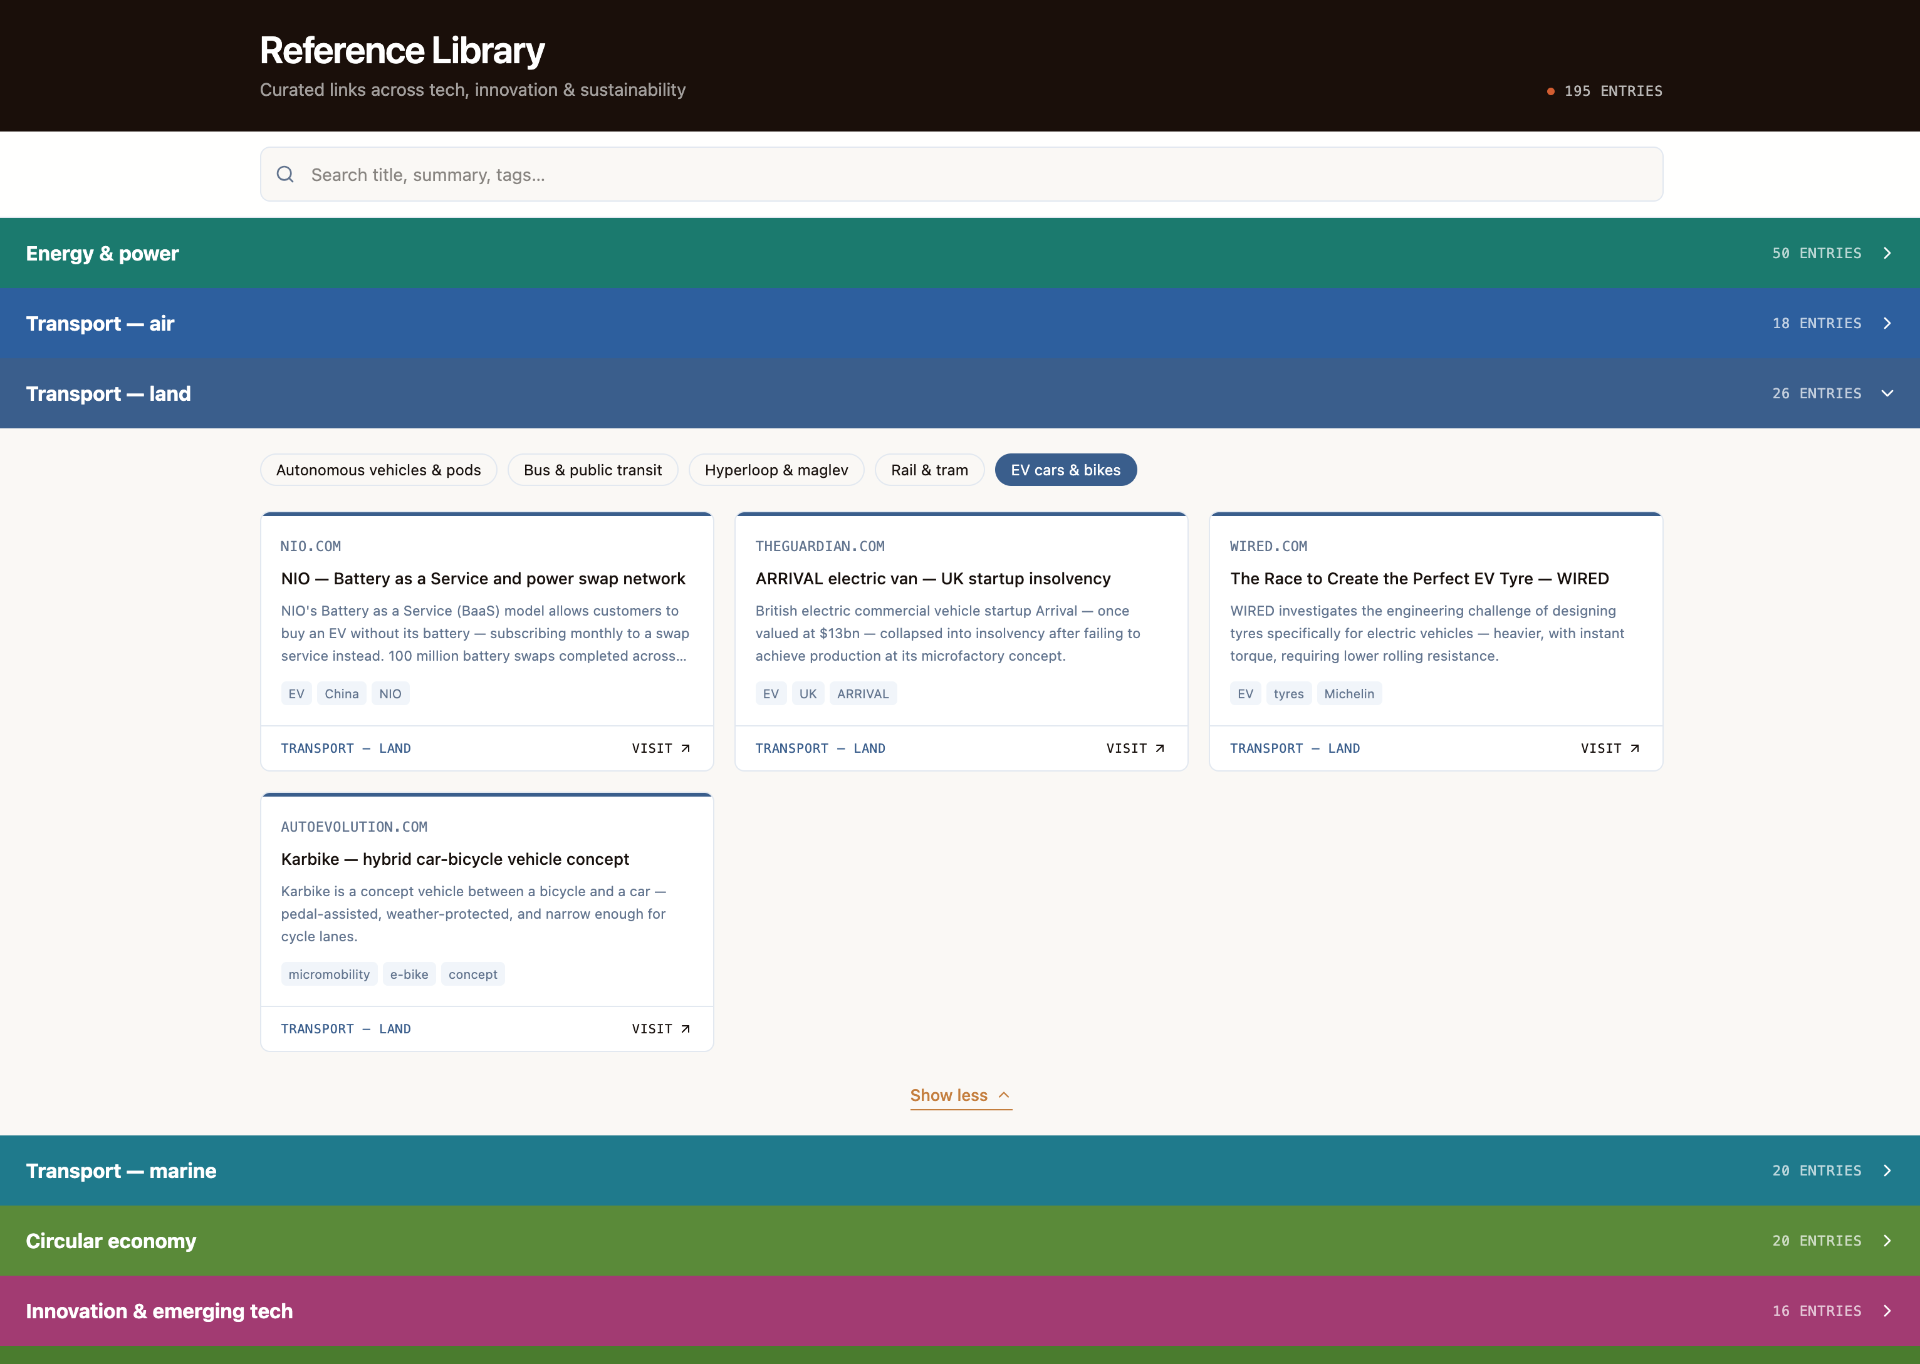
Task: Click the arrow icon on the Karbike card
Action: (x=685, y=1028)
